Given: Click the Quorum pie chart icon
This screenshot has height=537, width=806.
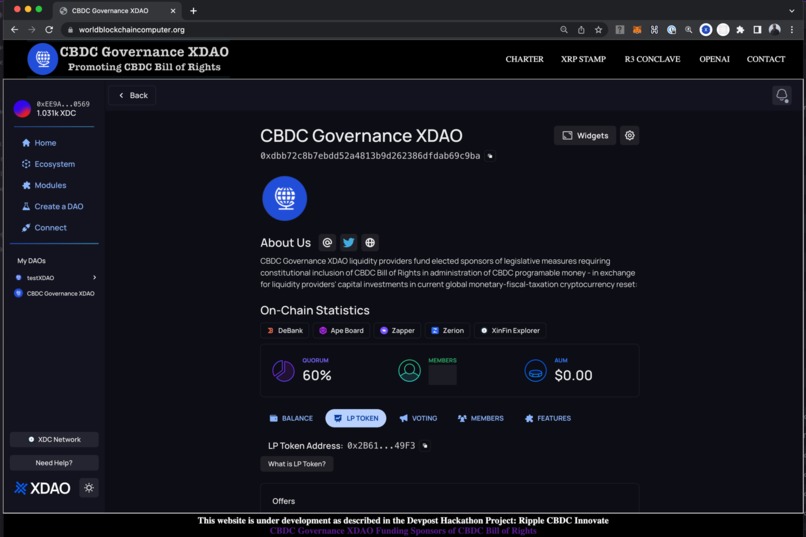Looking at the screenshot, I should (283, 371).
